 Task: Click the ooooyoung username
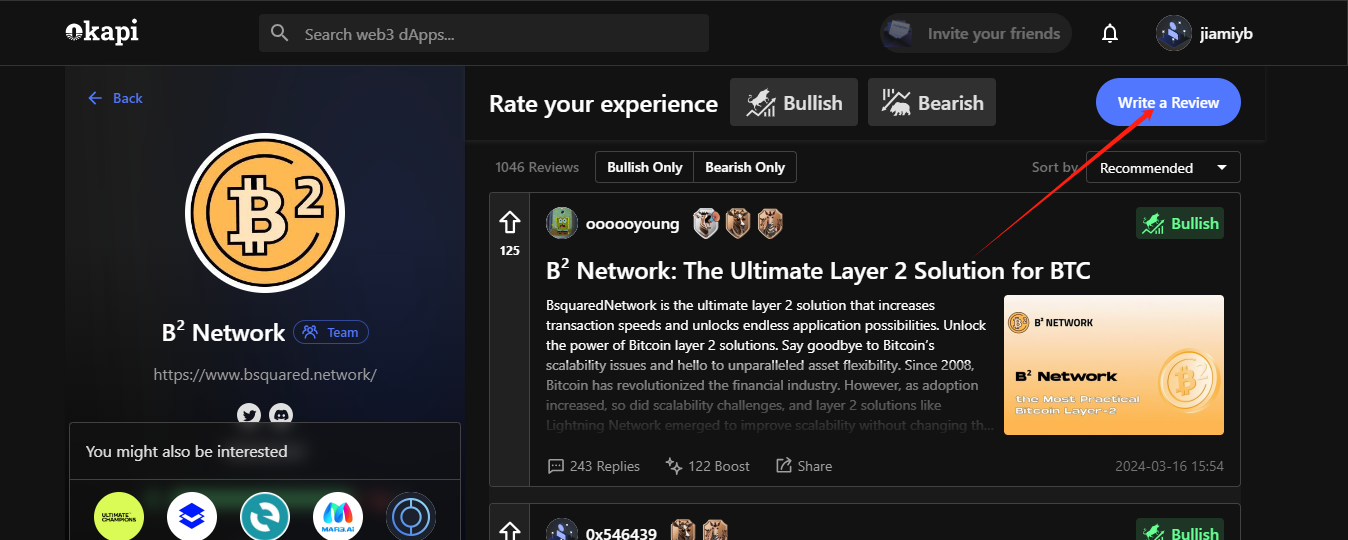click(632, 223)
